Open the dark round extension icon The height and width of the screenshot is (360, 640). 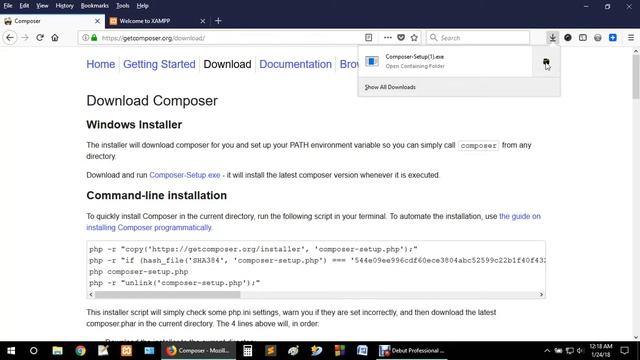(x=568, y=38)
